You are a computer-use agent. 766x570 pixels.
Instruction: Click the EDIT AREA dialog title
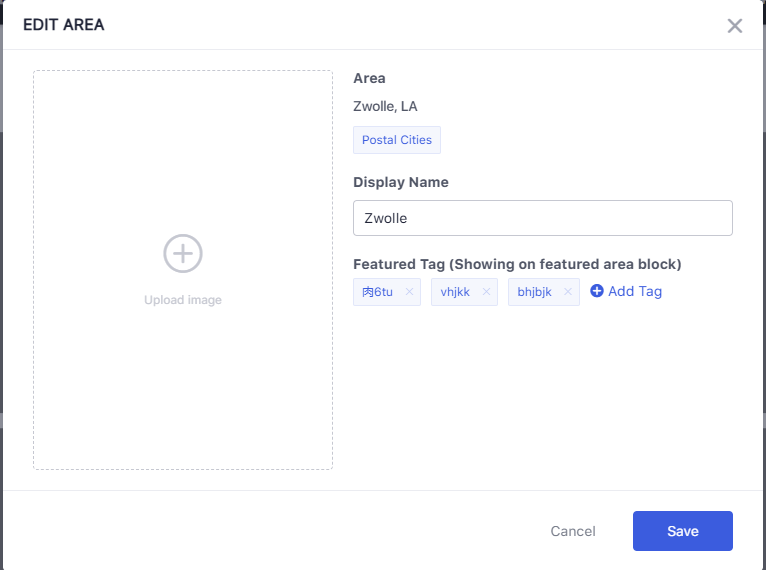tap(64, 24)
